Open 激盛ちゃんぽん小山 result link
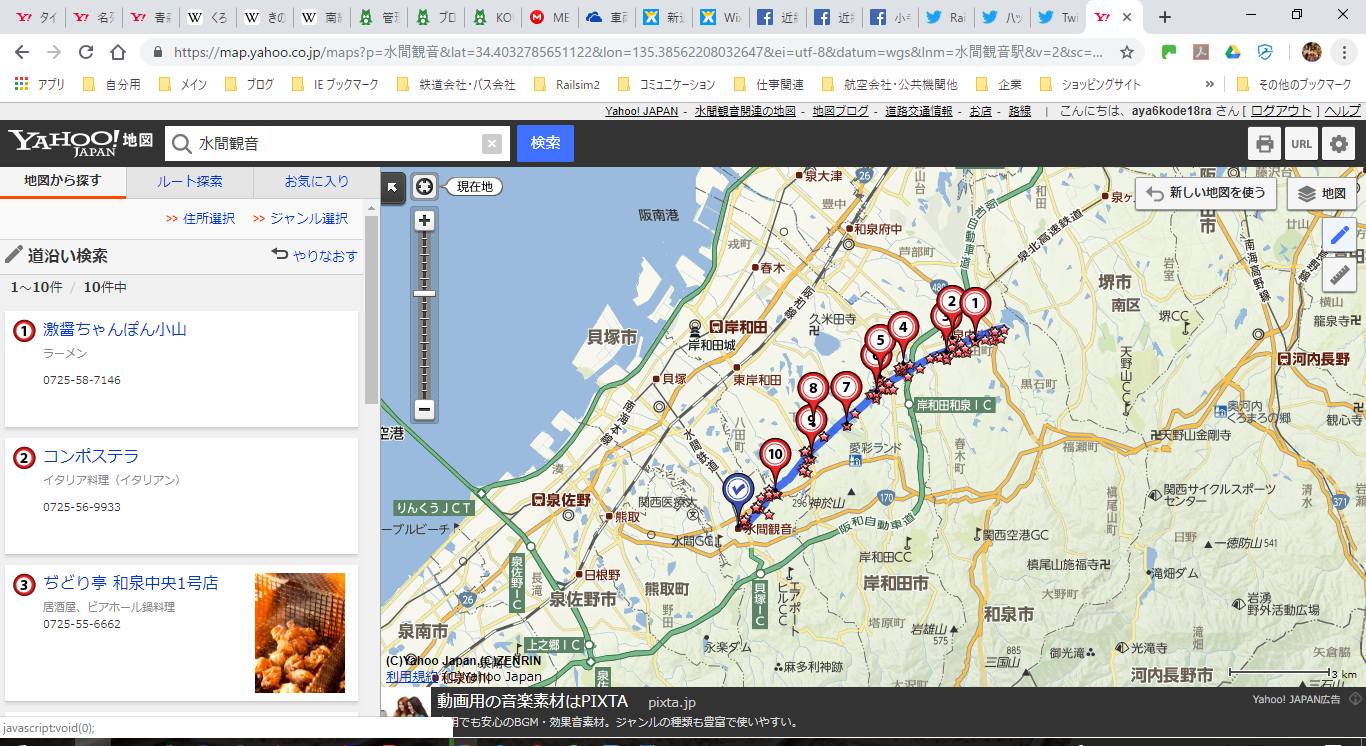 (114, 329)
